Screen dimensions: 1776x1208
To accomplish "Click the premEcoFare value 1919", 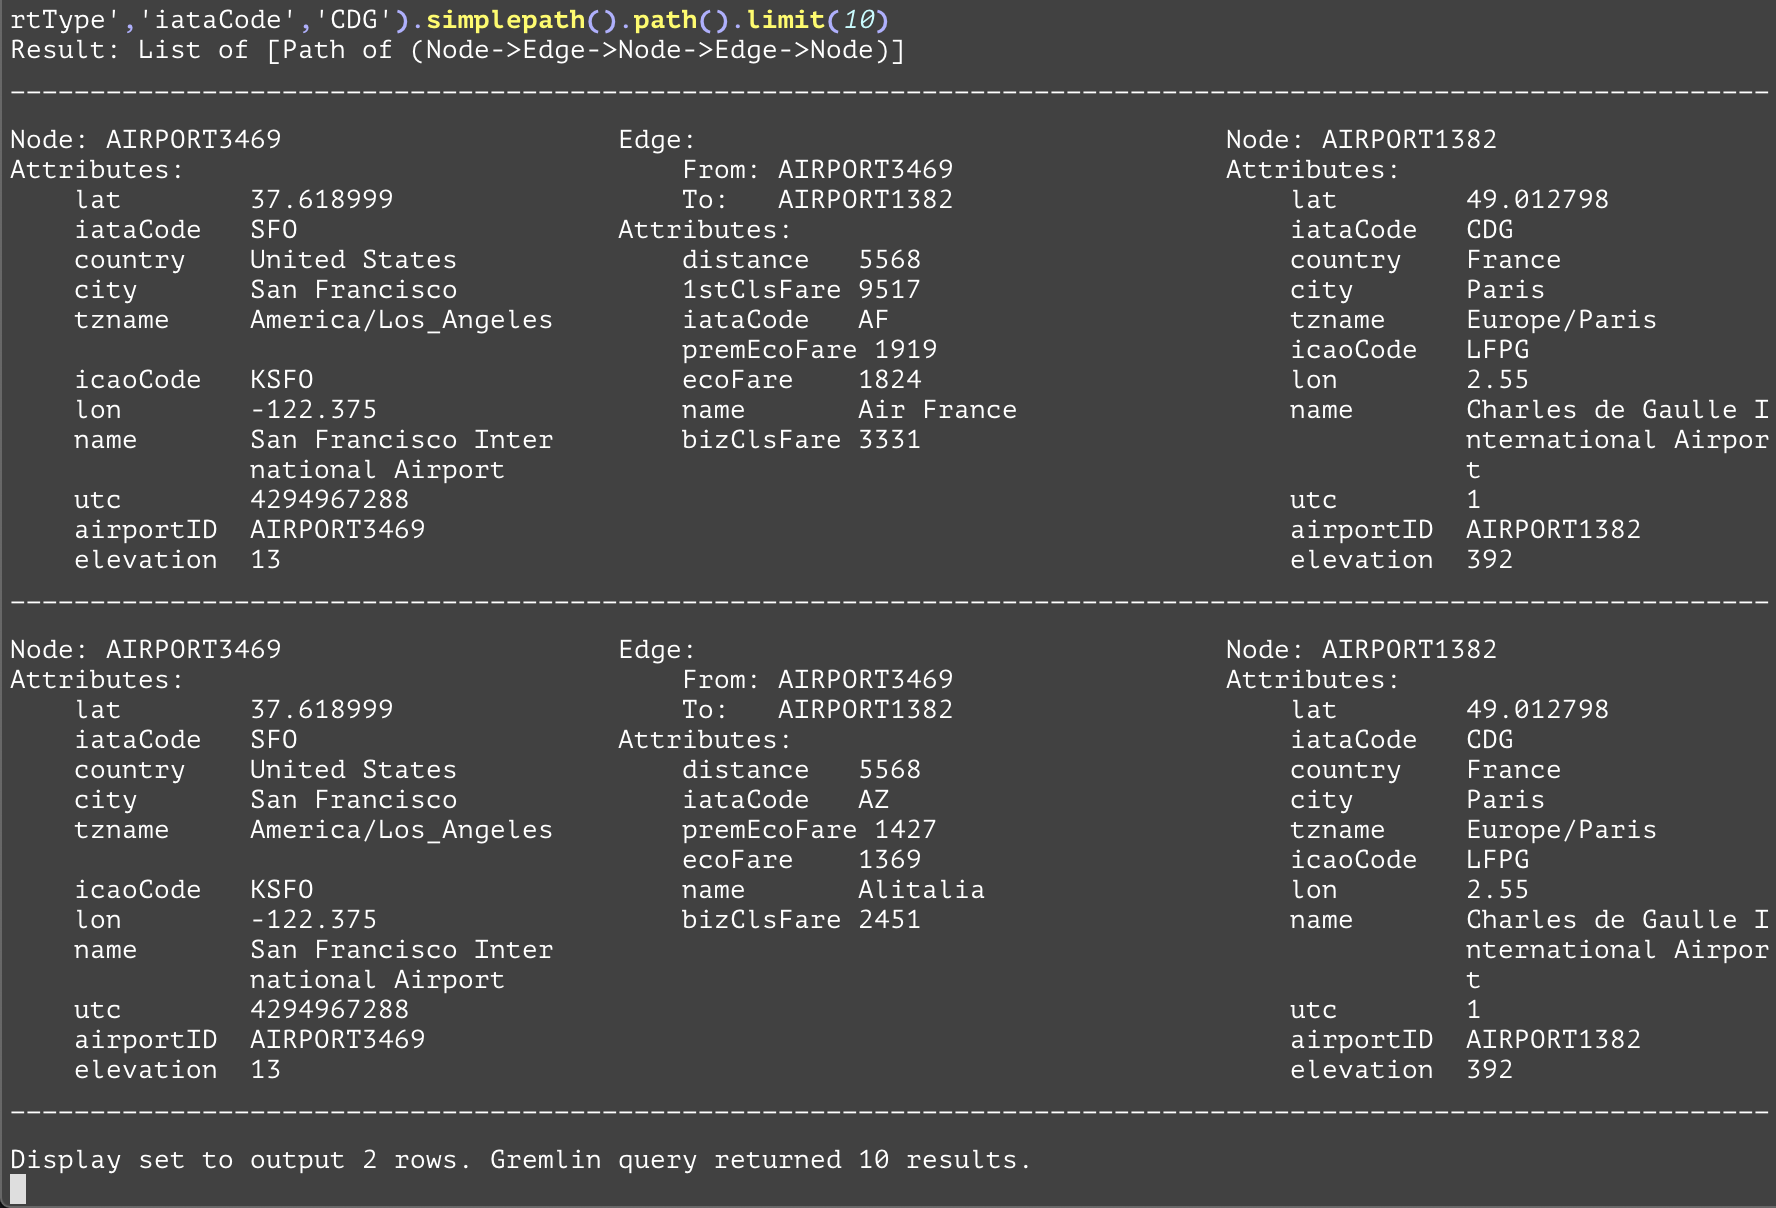I will click(x=905, y=350).
